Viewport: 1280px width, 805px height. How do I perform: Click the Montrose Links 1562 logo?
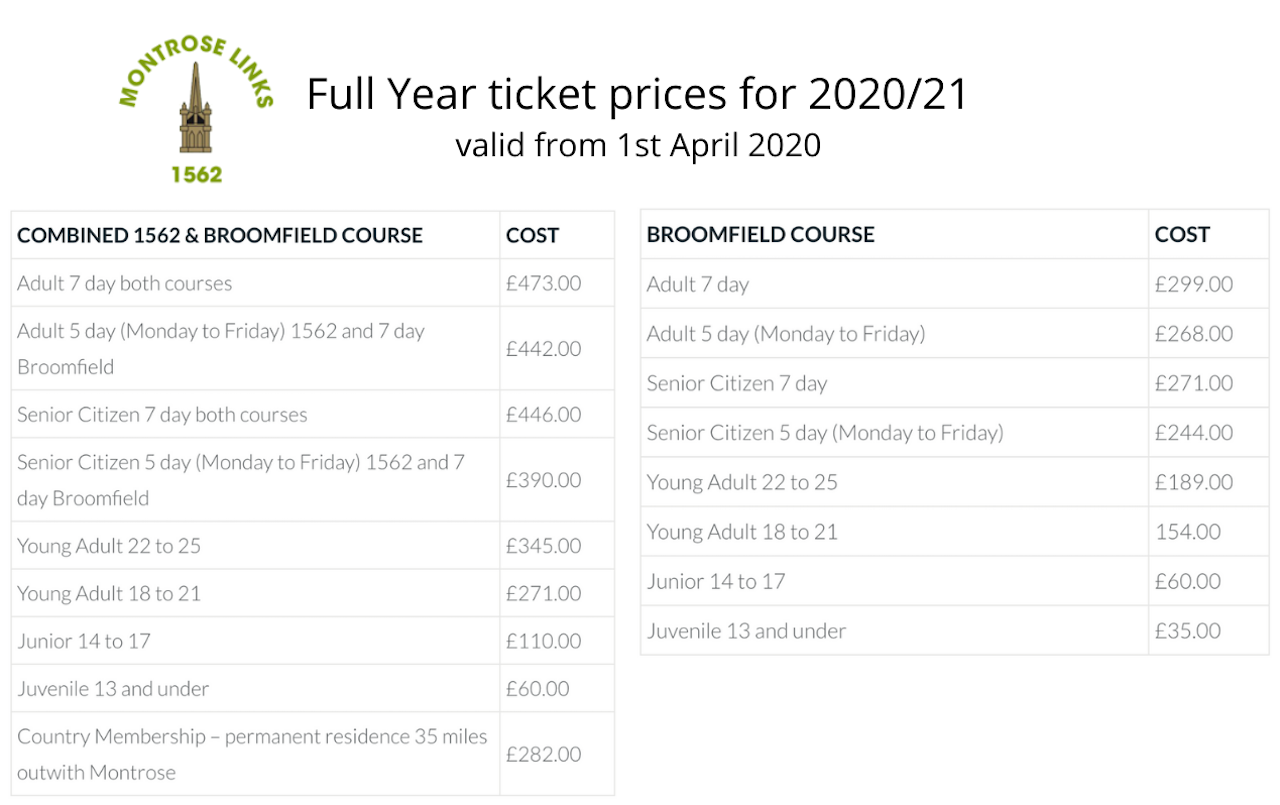(x=197, y=108)
